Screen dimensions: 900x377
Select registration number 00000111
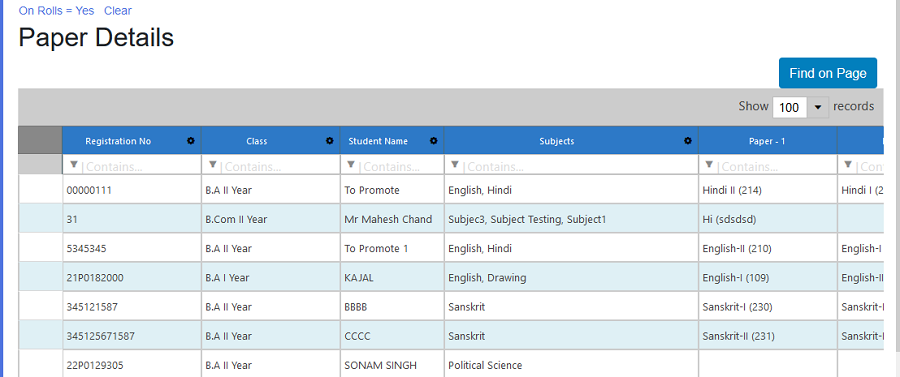[x=132, y=190]
